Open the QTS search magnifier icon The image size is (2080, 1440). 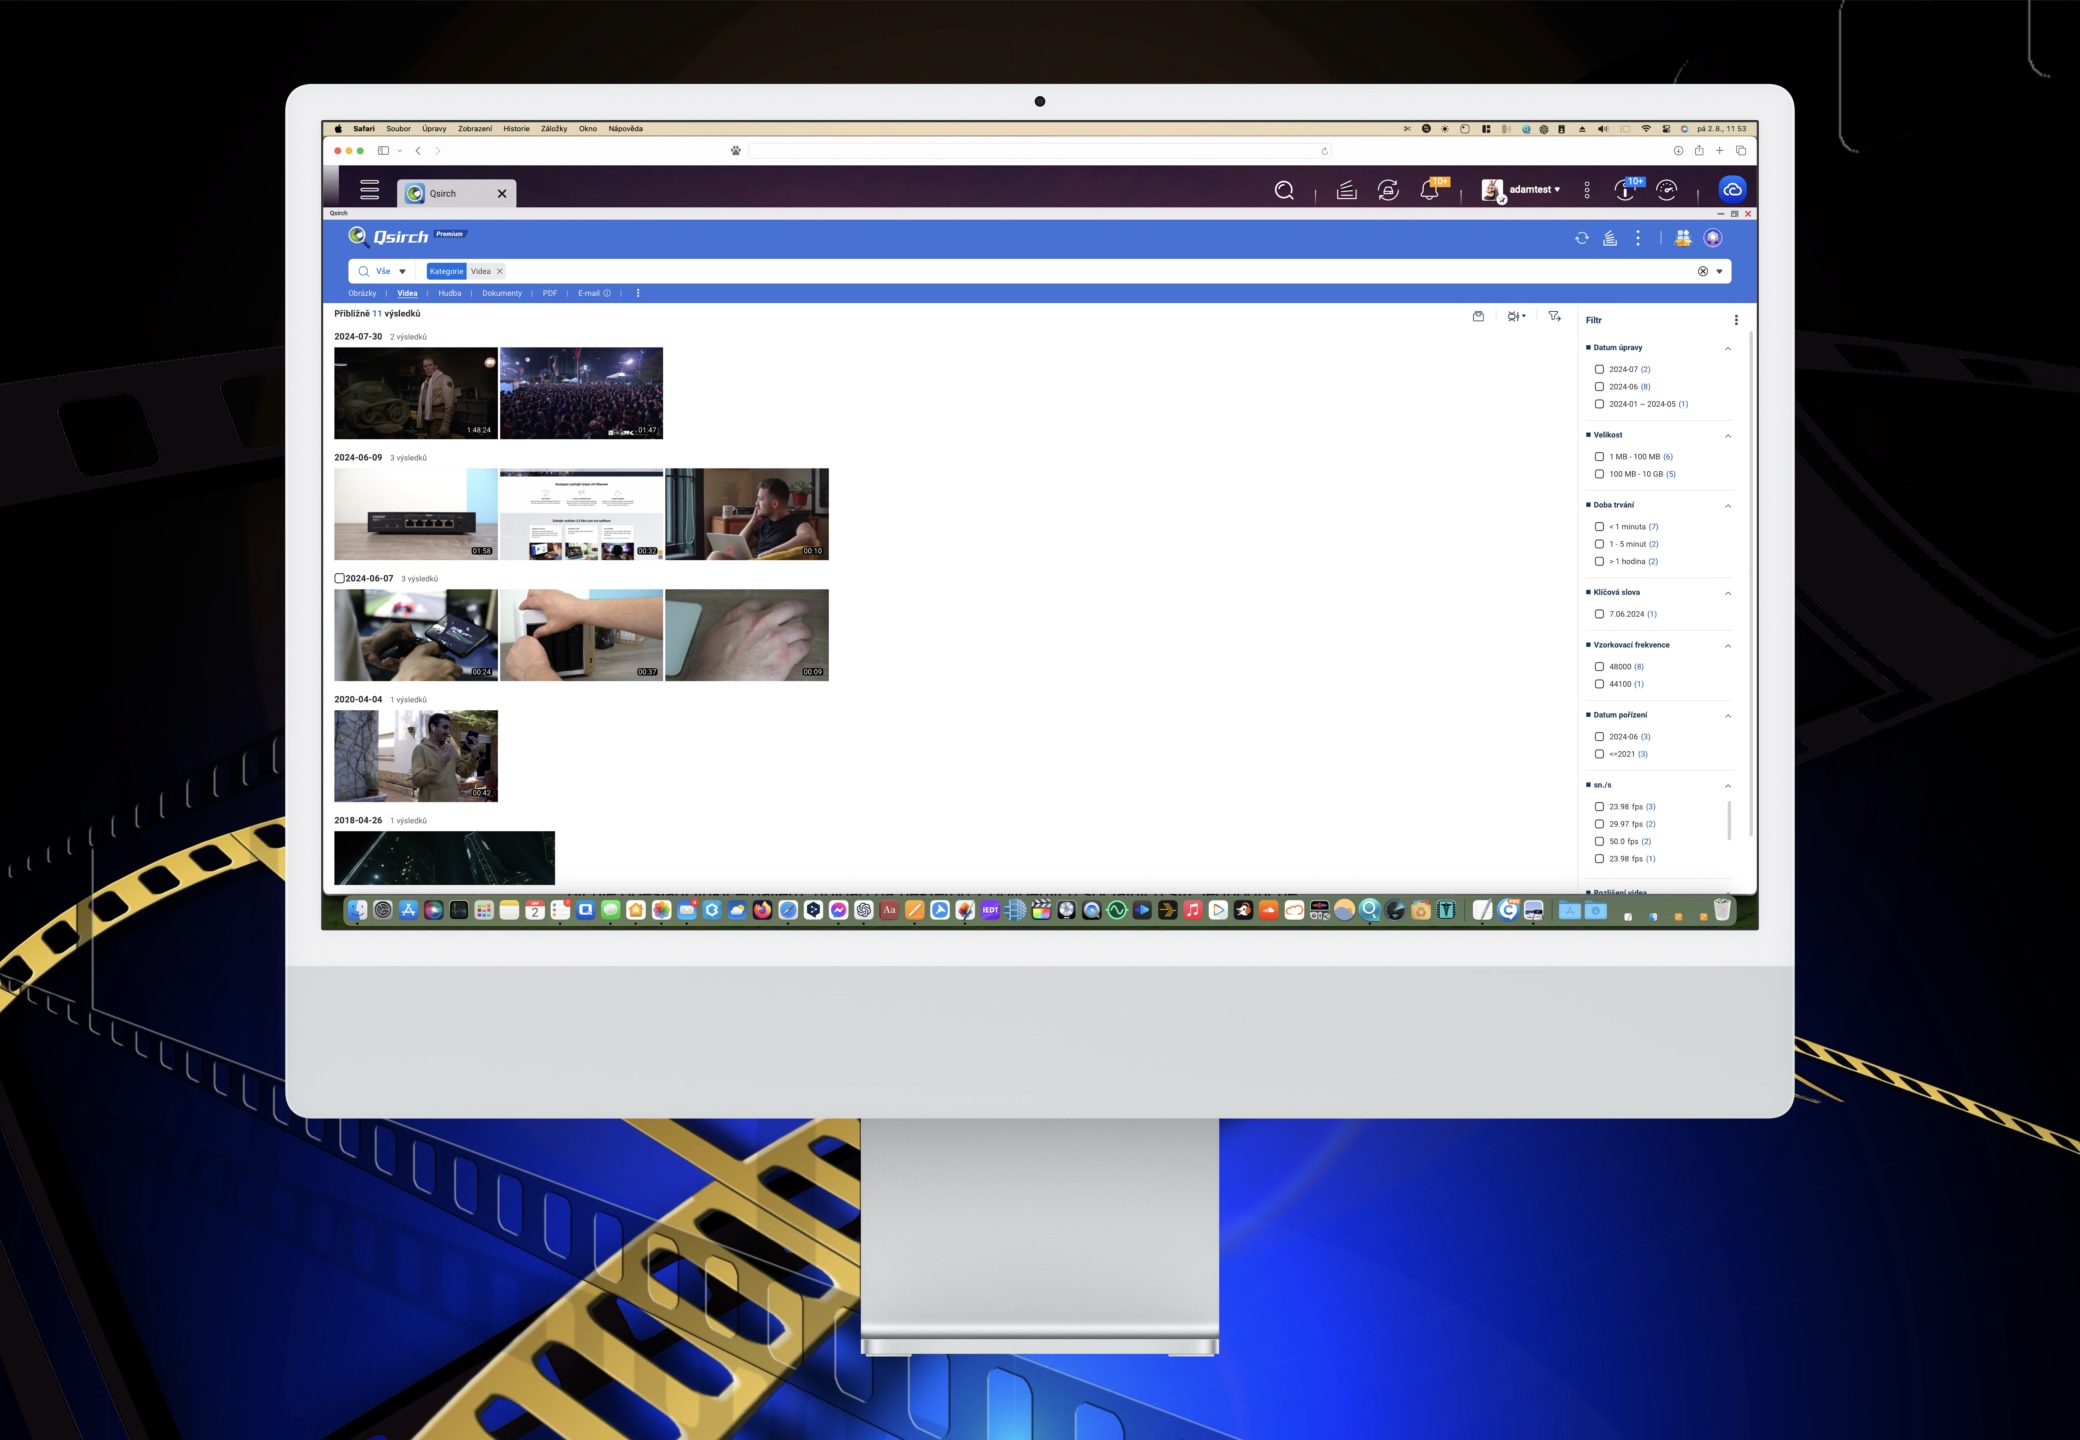tap(1284, 190)
